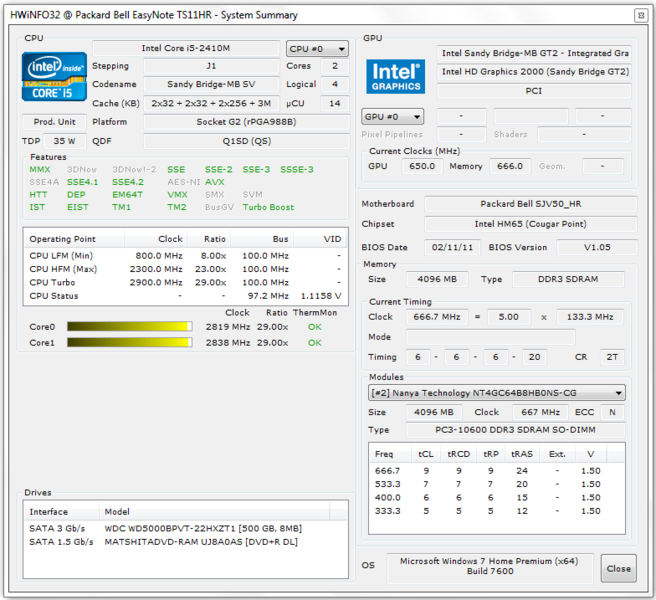Screen dimensions: 656x600
Task: Click the cache size field 2x32 + 2x32
Action: pyautogui.click(x=211, y=103)
